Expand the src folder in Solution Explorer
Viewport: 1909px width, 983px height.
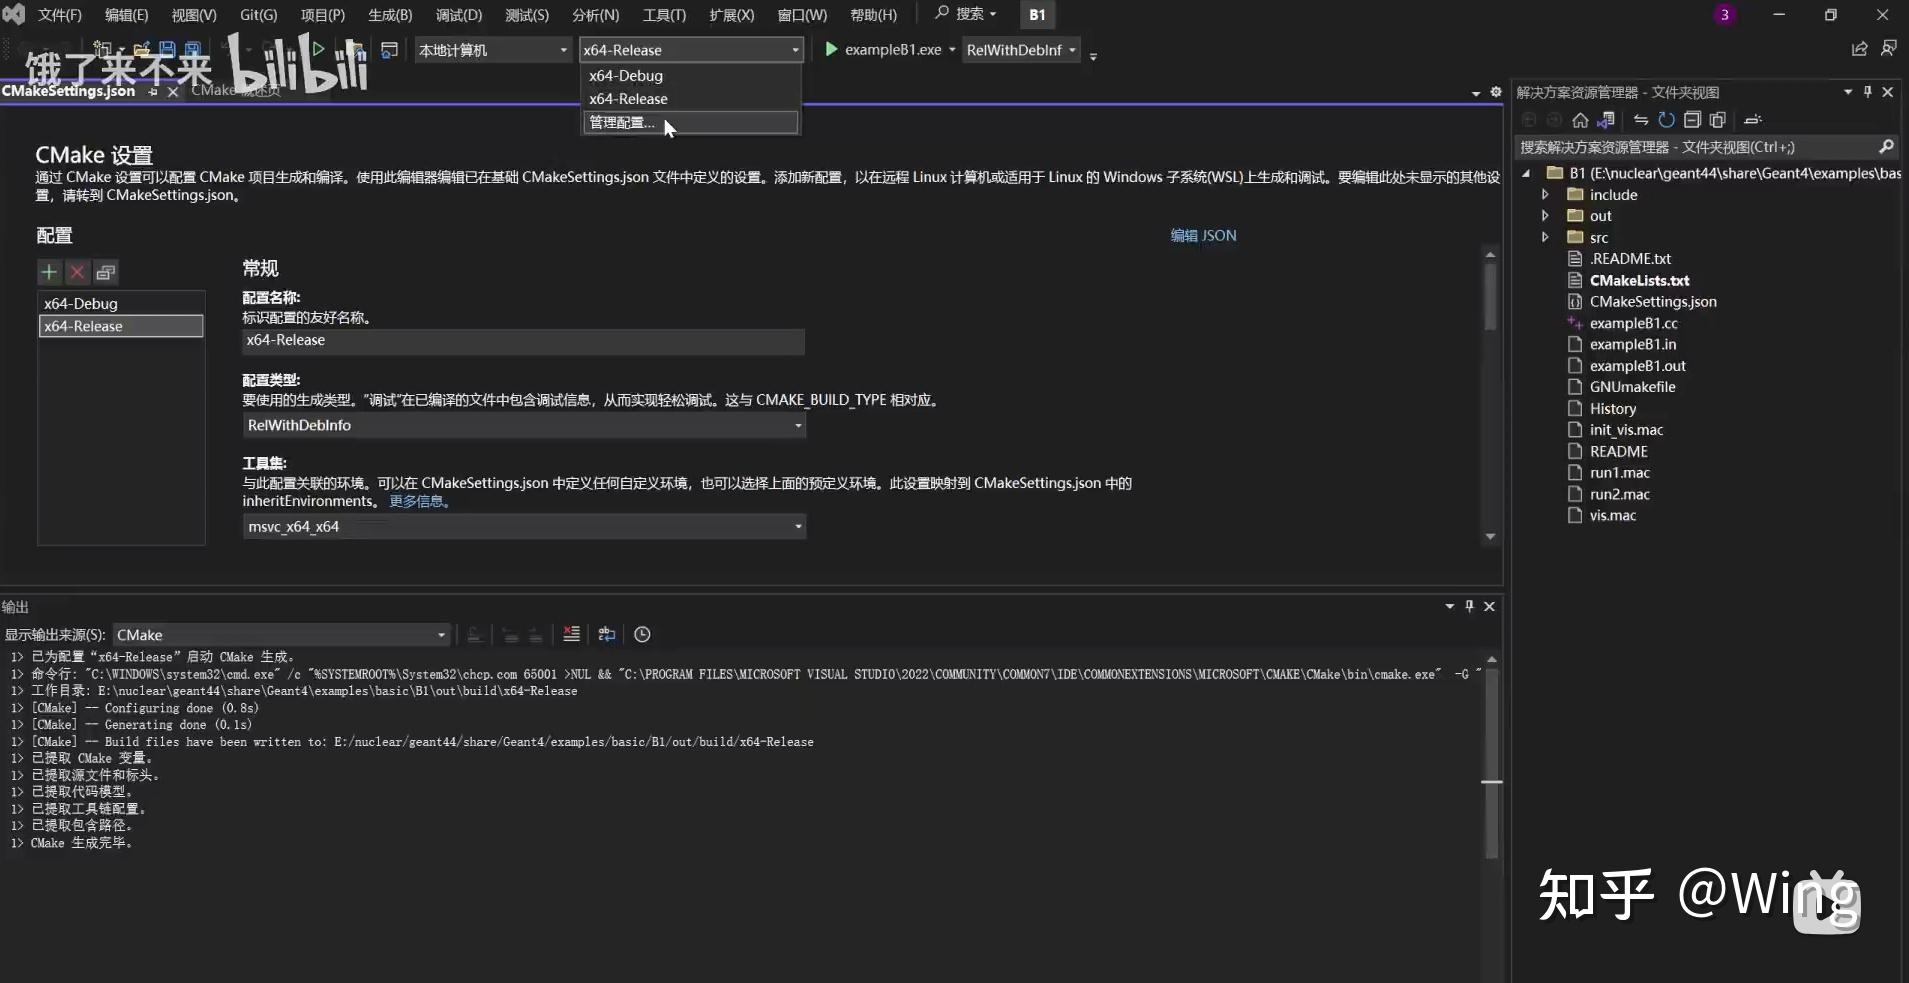coord(1544,237)
